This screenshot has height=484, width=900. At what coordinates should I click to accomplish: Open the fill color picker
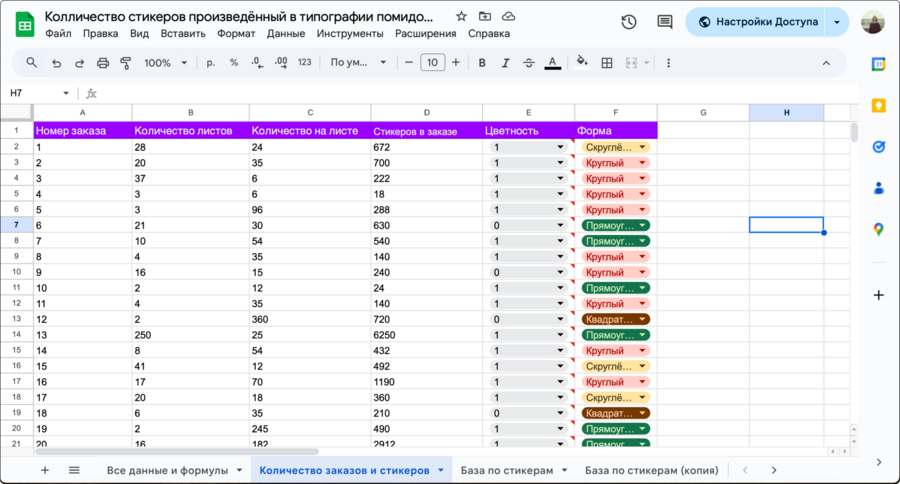tap(582, 63)
